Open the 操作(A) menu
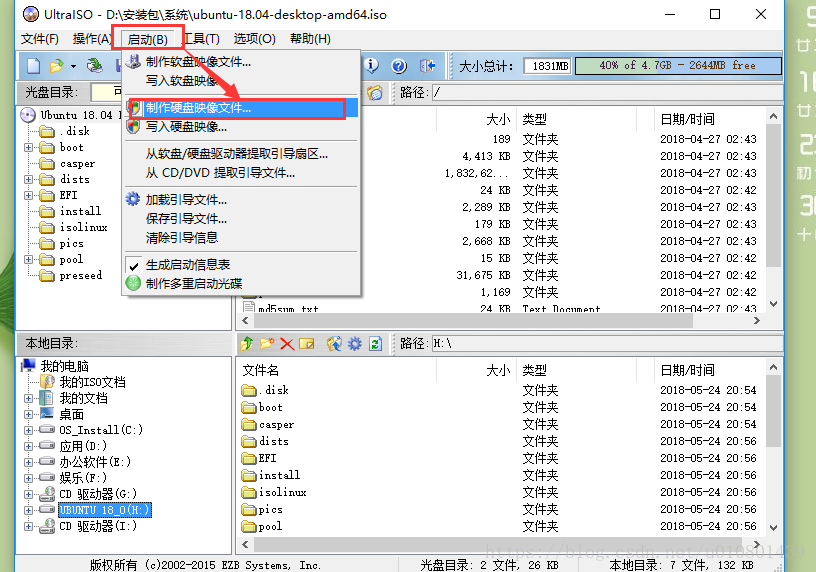This screenshot has height=572, width=816. pyautogui.click(x=92, y=39)
